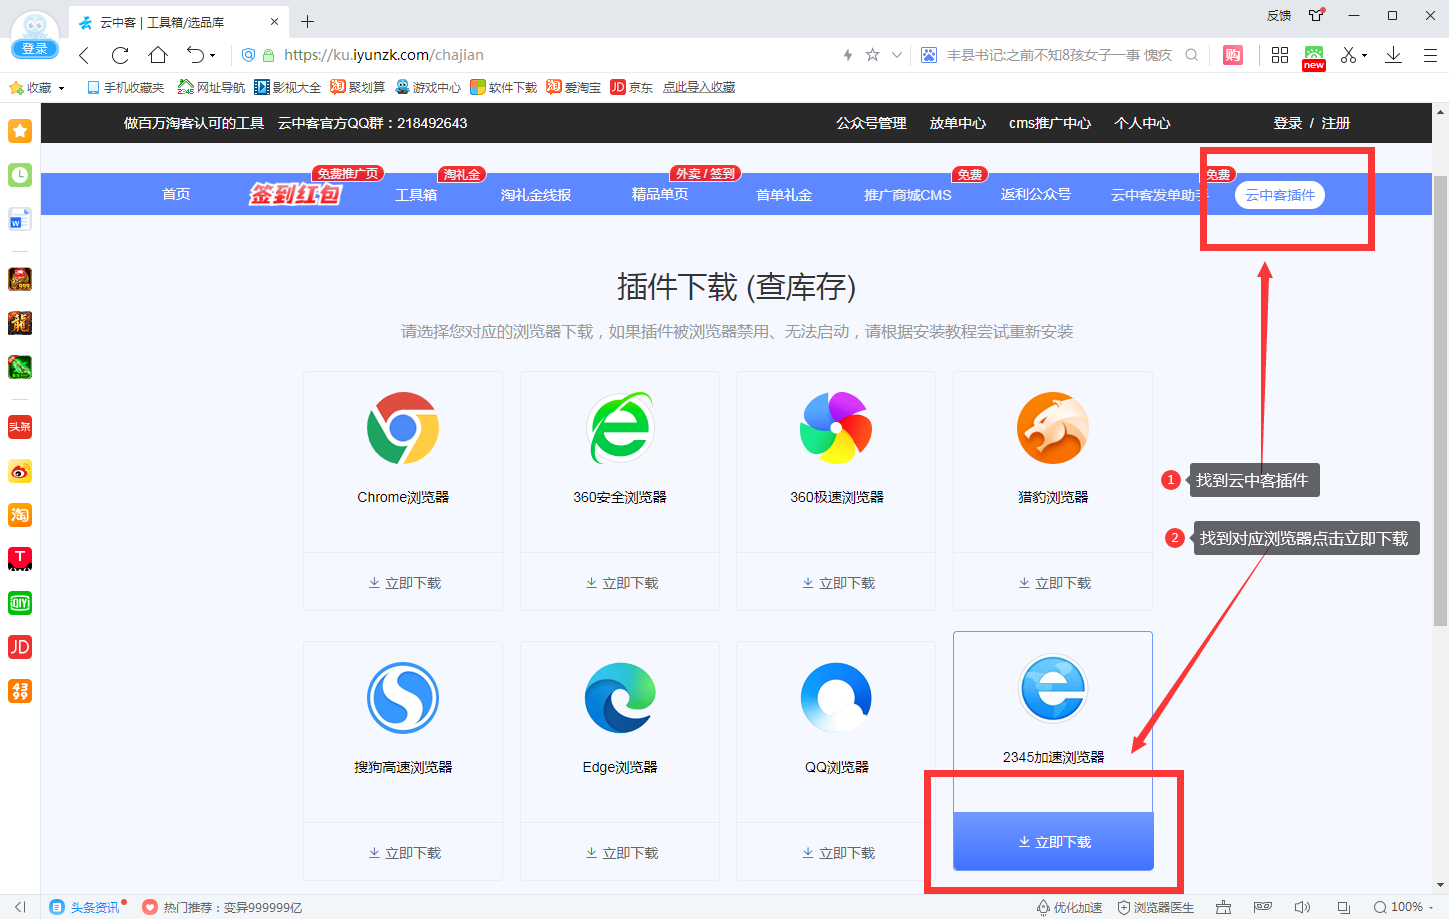Open the red 购 shopping icon
Viewport: 1449px width, 919px height.
pyautogui.click(x=1233, y=55)
